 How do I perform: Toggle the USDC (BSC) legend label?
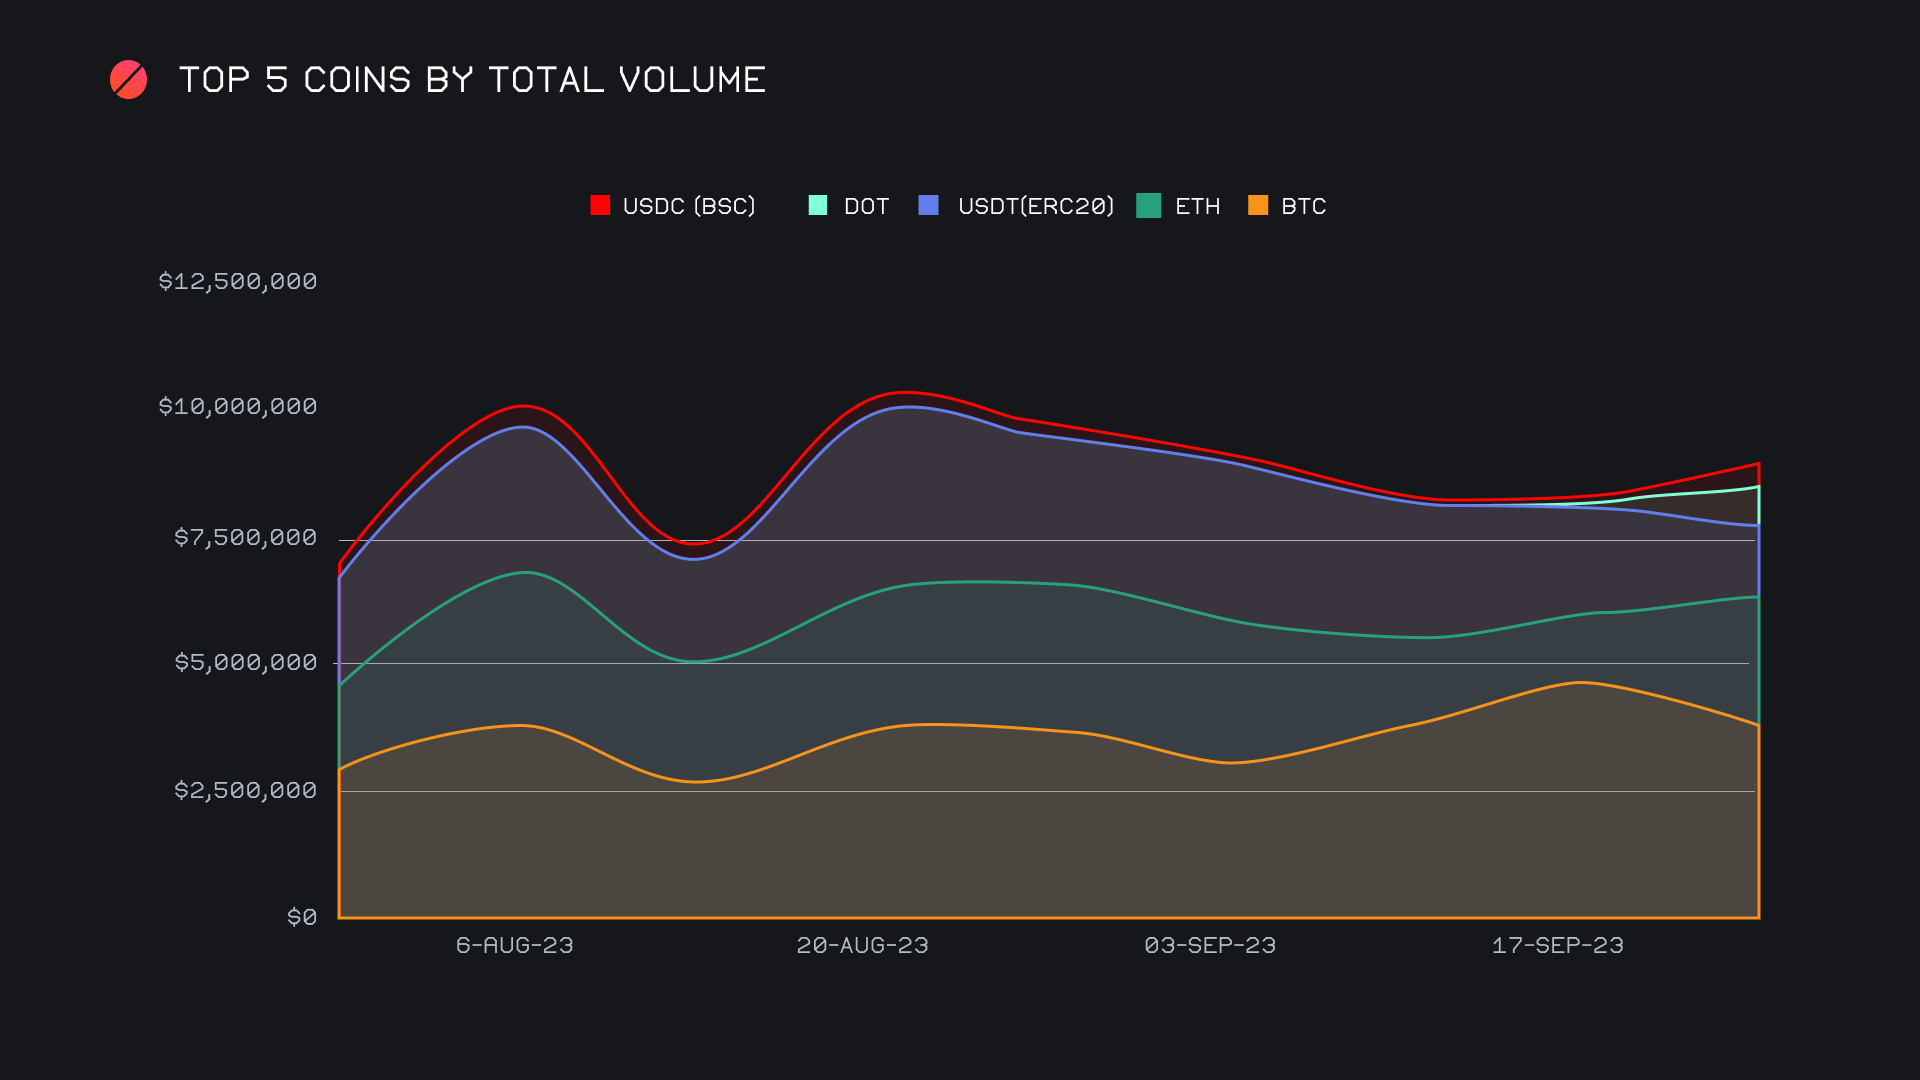click(689, 206)
